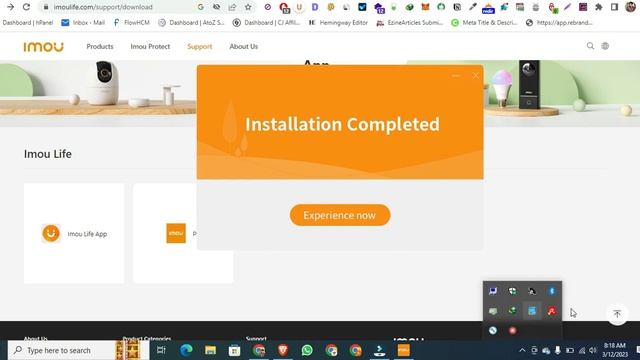Click the Windows Security shield tray icon
This screenshot has width=640, height=360.
512,291
